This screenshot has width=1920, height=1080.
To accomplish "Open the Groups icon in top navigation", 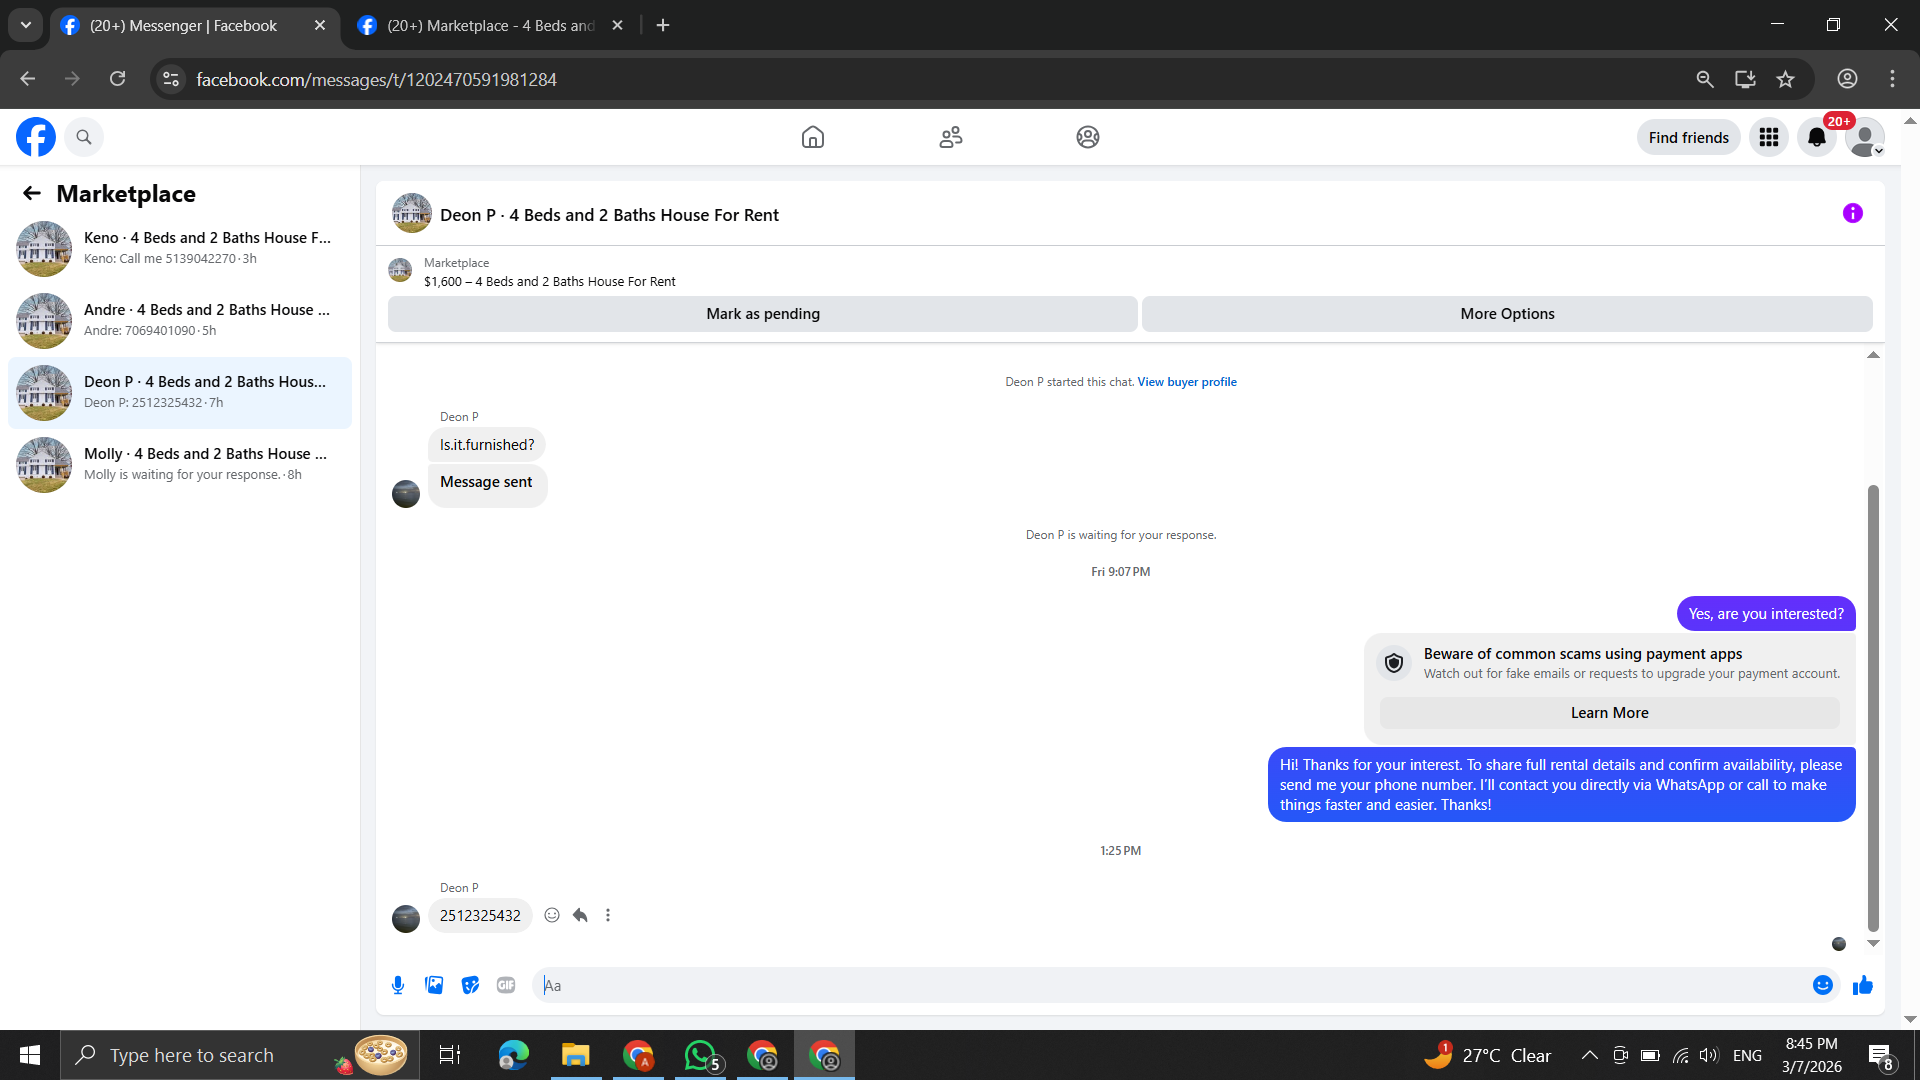I will 1088,137.
